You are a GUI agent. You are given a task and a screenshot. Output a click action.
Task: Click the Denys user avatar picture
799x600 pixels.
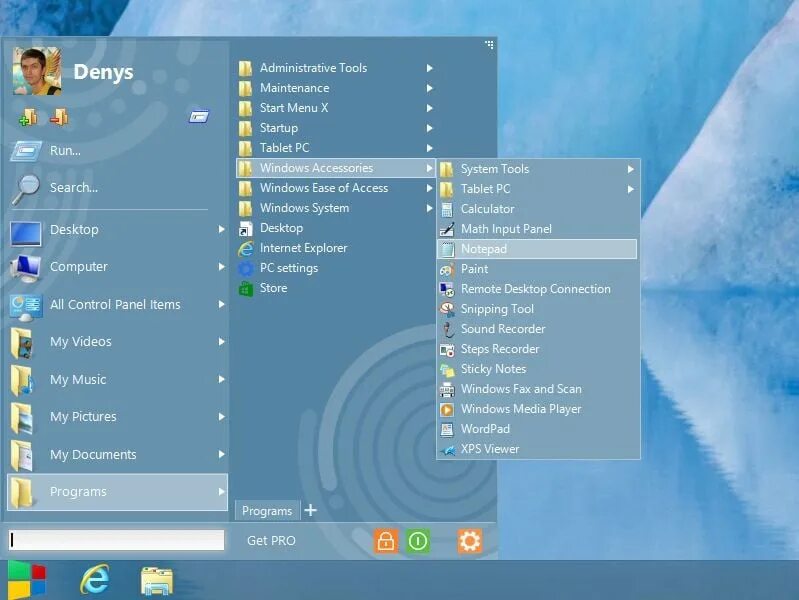[37, 71]
